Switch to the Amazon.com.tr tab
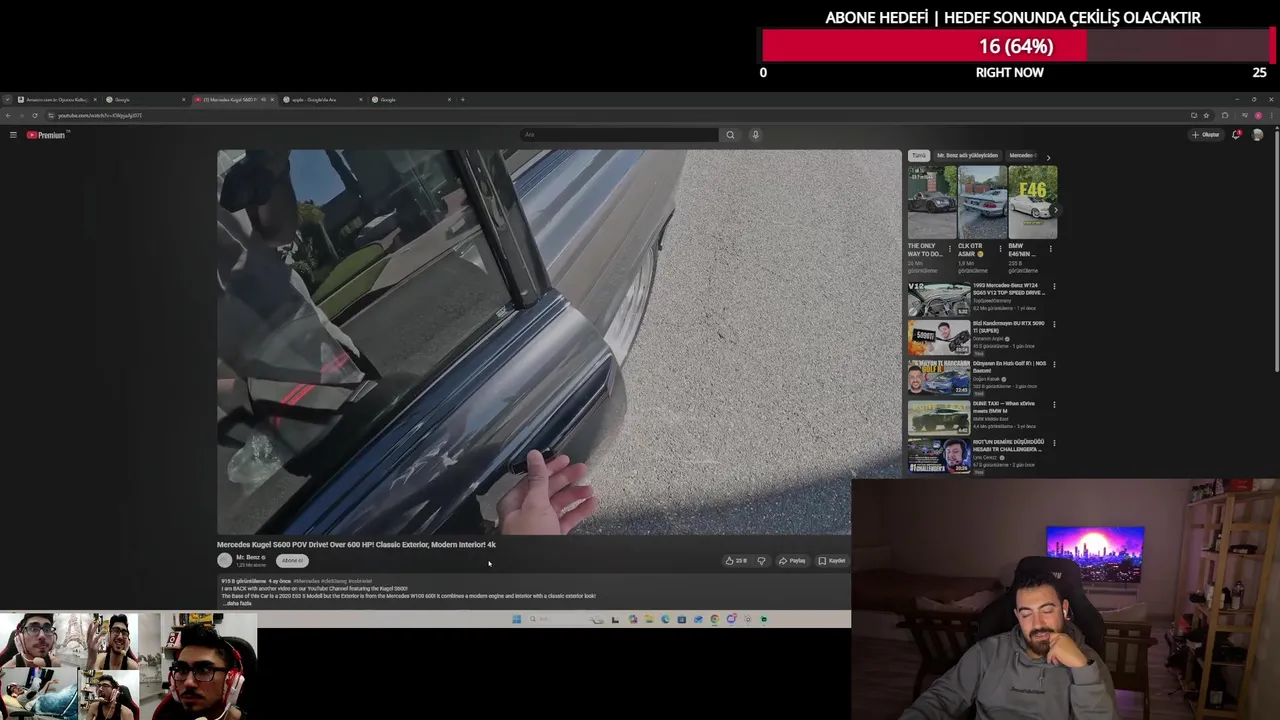 (57, 99)
